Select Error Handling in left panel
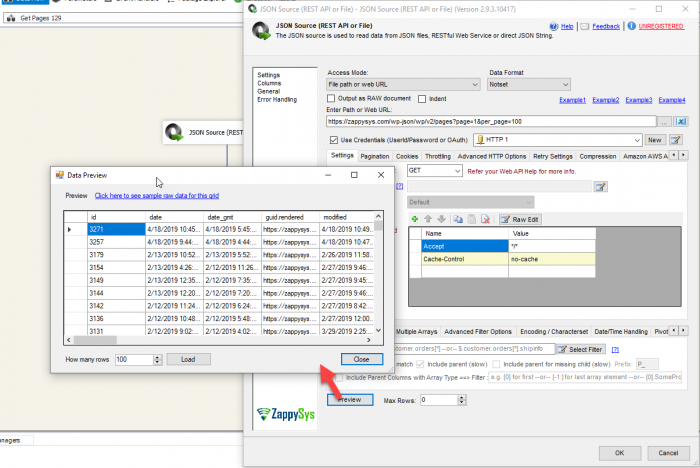Image resolution: width=700 pixels, height=468 pixels. click(x=277, y=100)
